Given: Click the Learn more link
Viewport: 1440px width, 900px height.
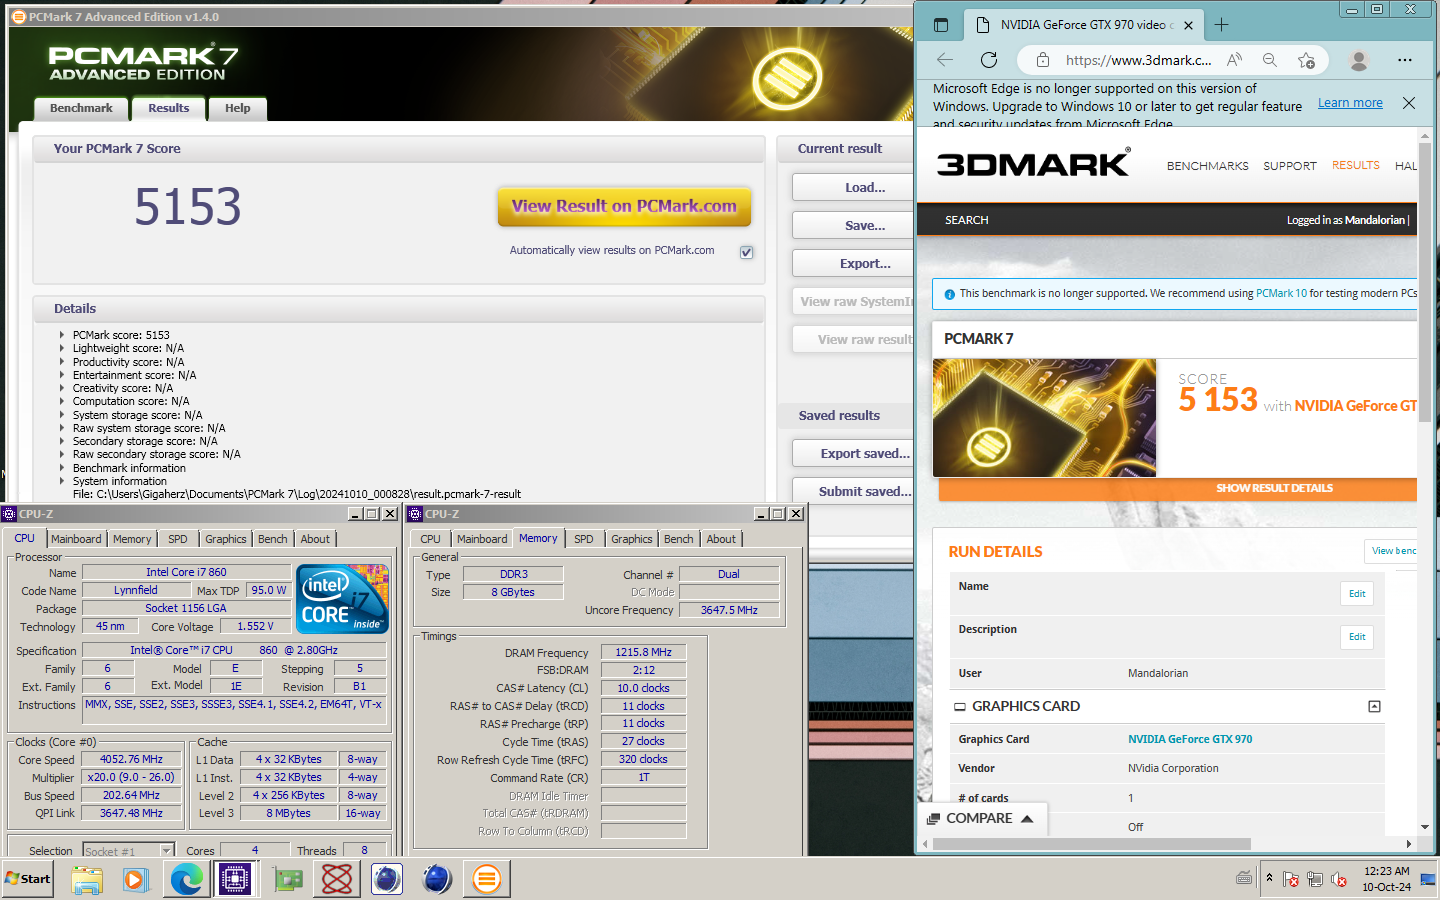Looking at the screenshot, I should point(1350,103).
